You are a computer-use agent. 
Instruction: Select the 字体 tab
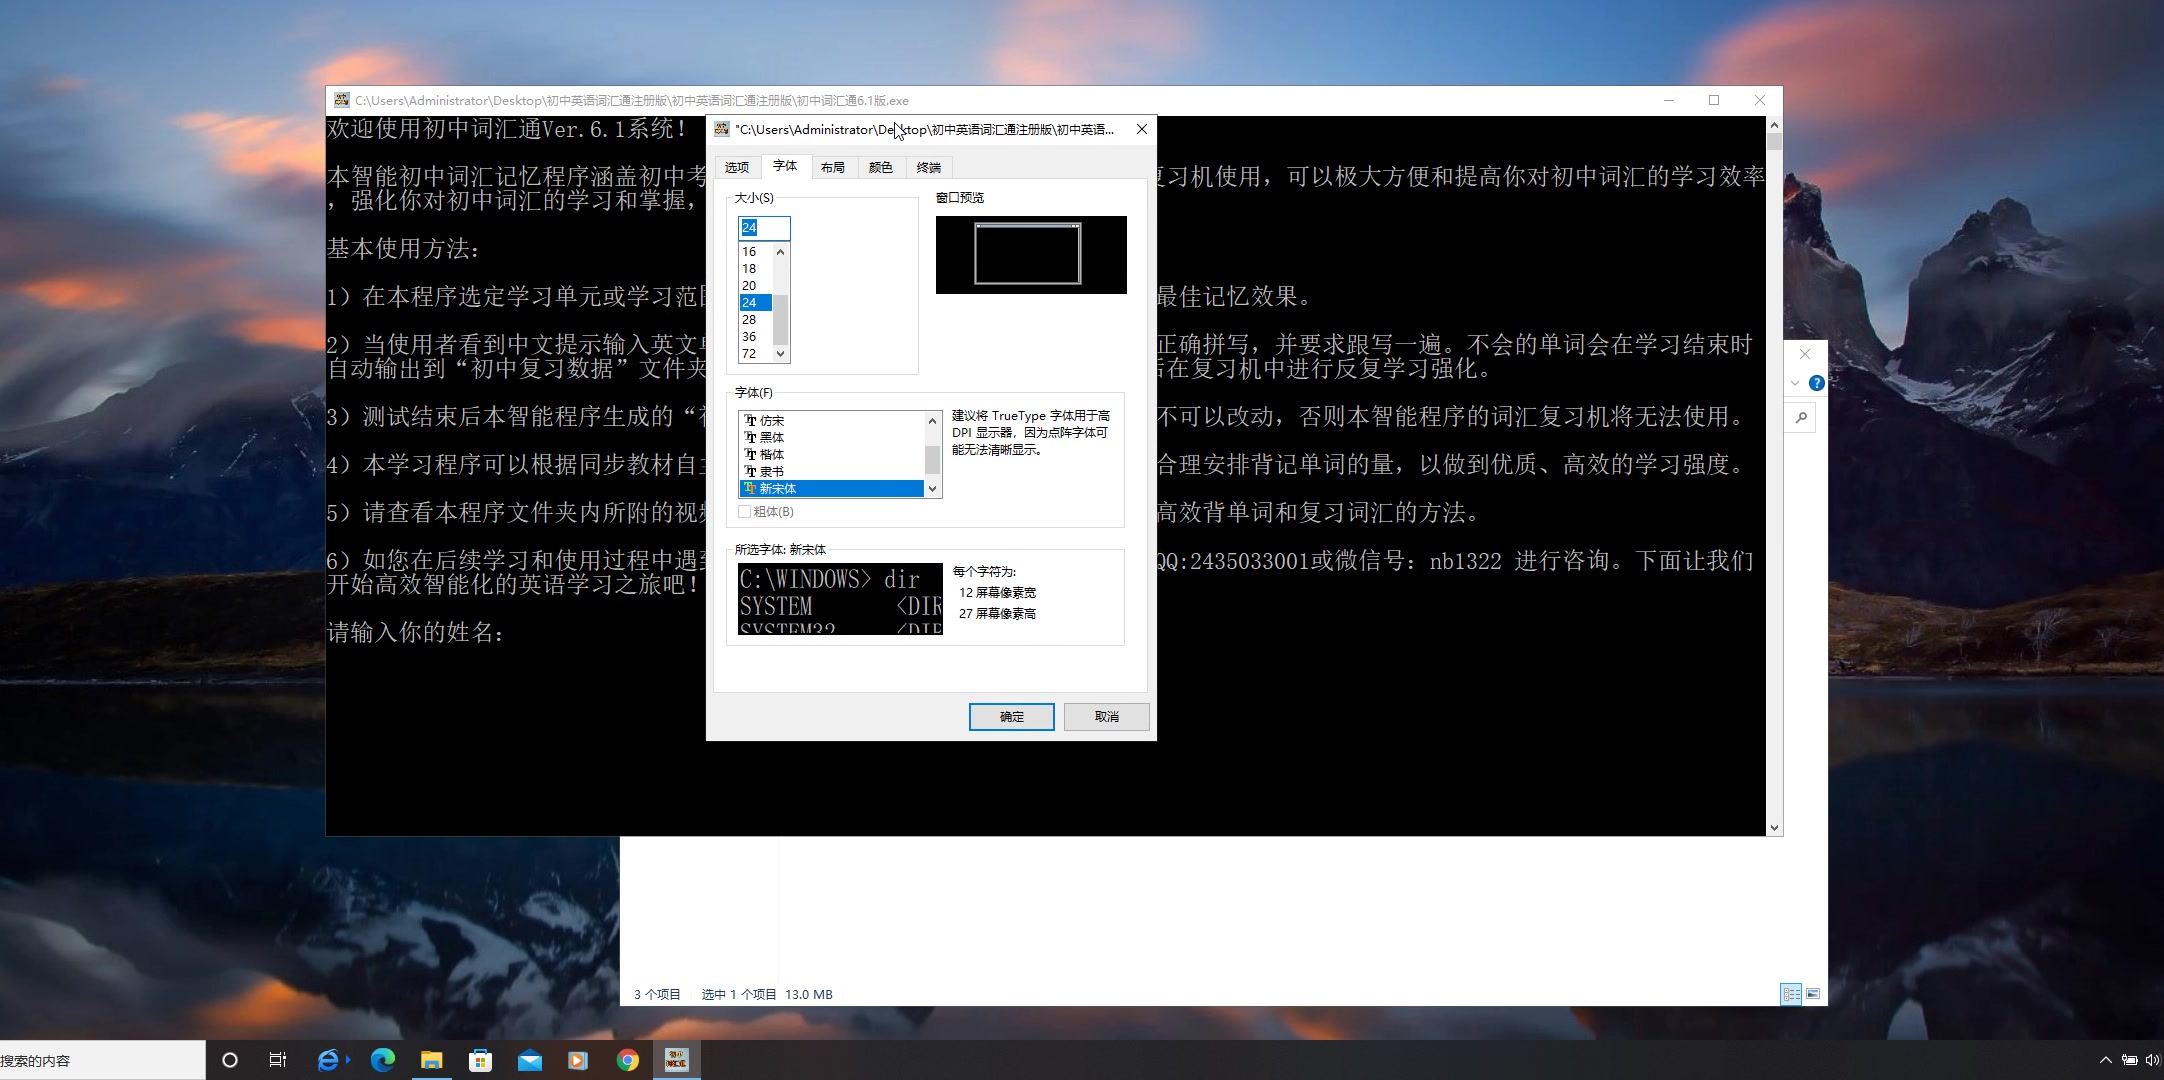click(x=785, y=166)
